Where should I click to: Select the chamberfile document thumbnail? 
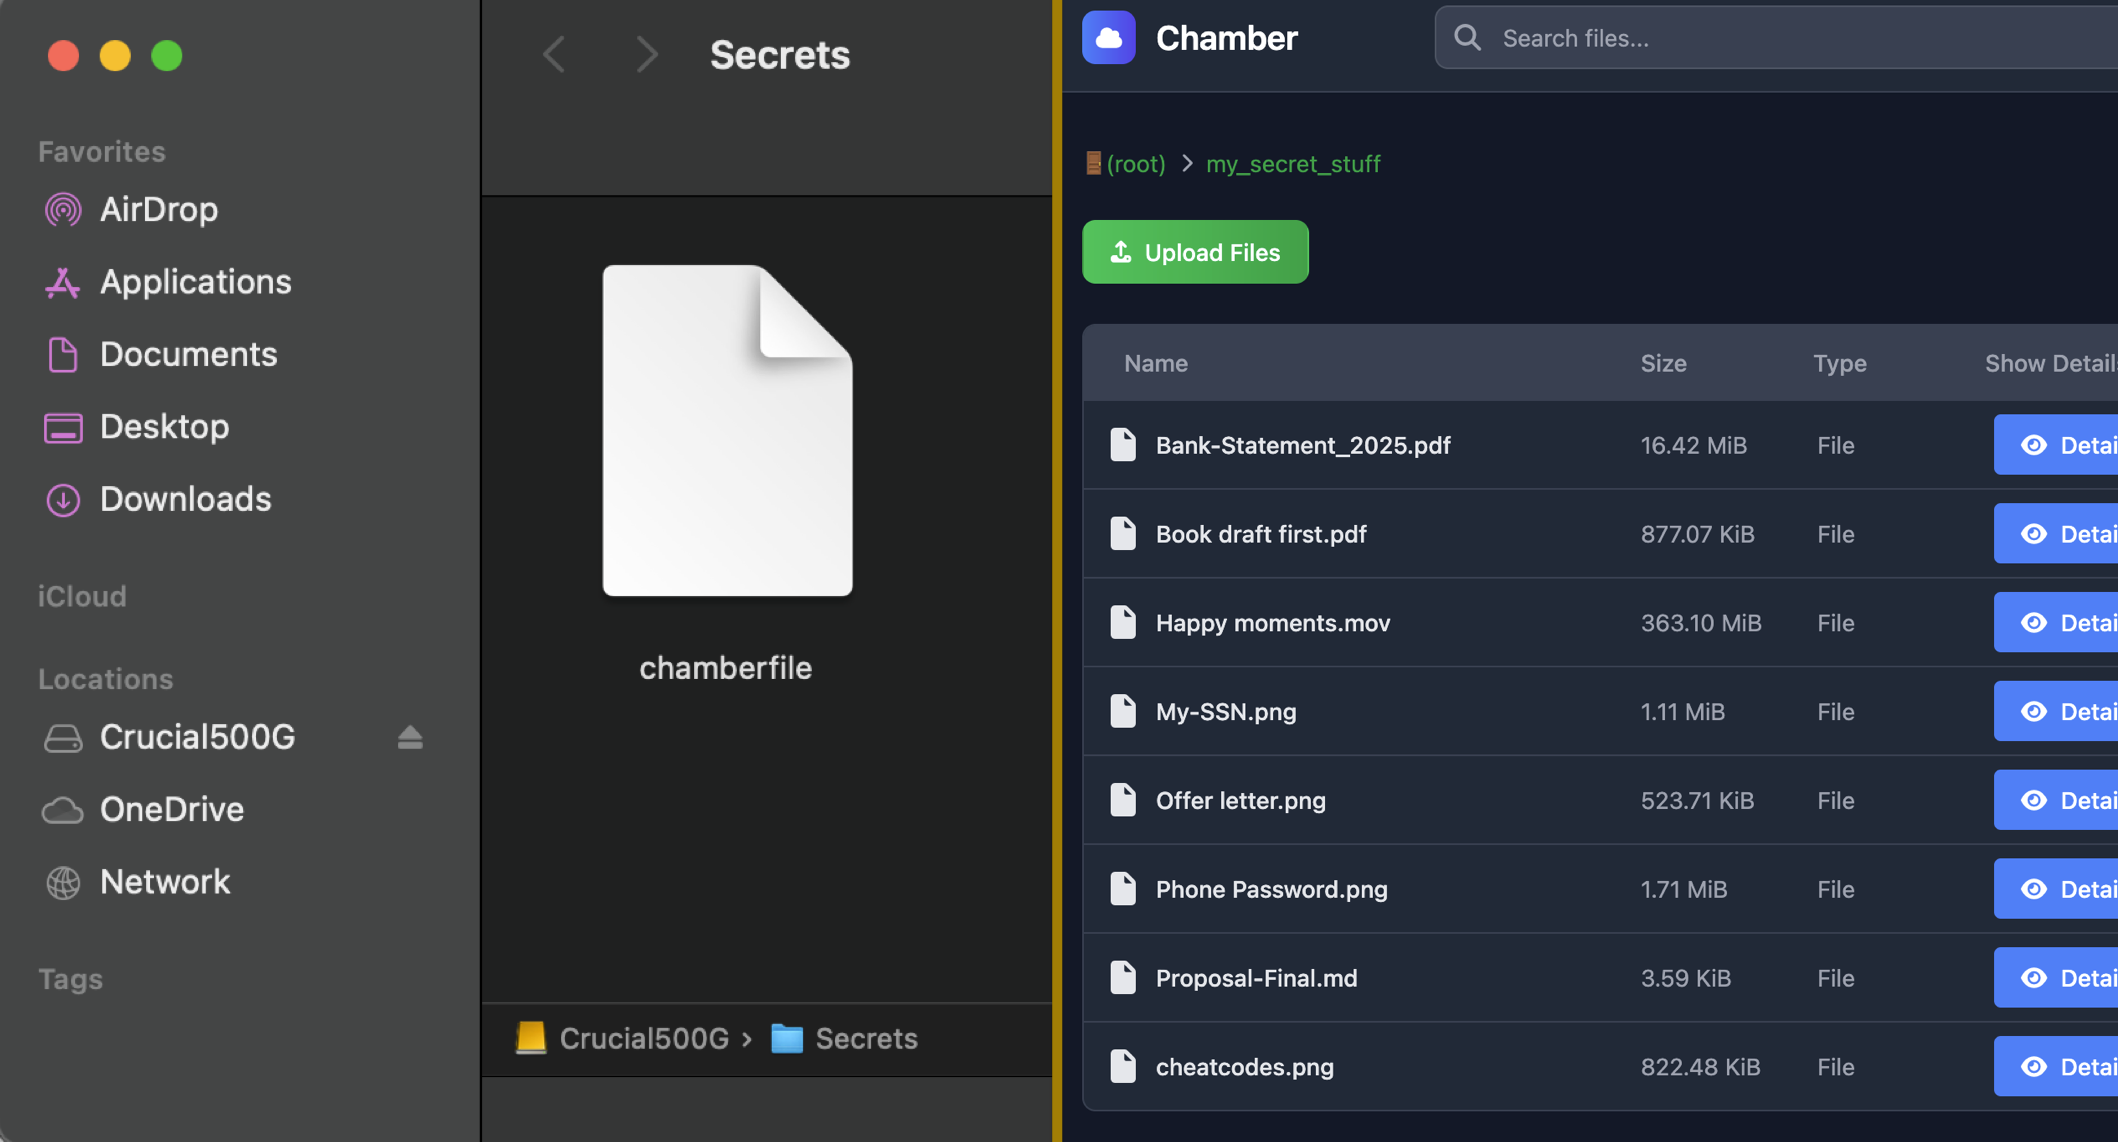(727, 431)
